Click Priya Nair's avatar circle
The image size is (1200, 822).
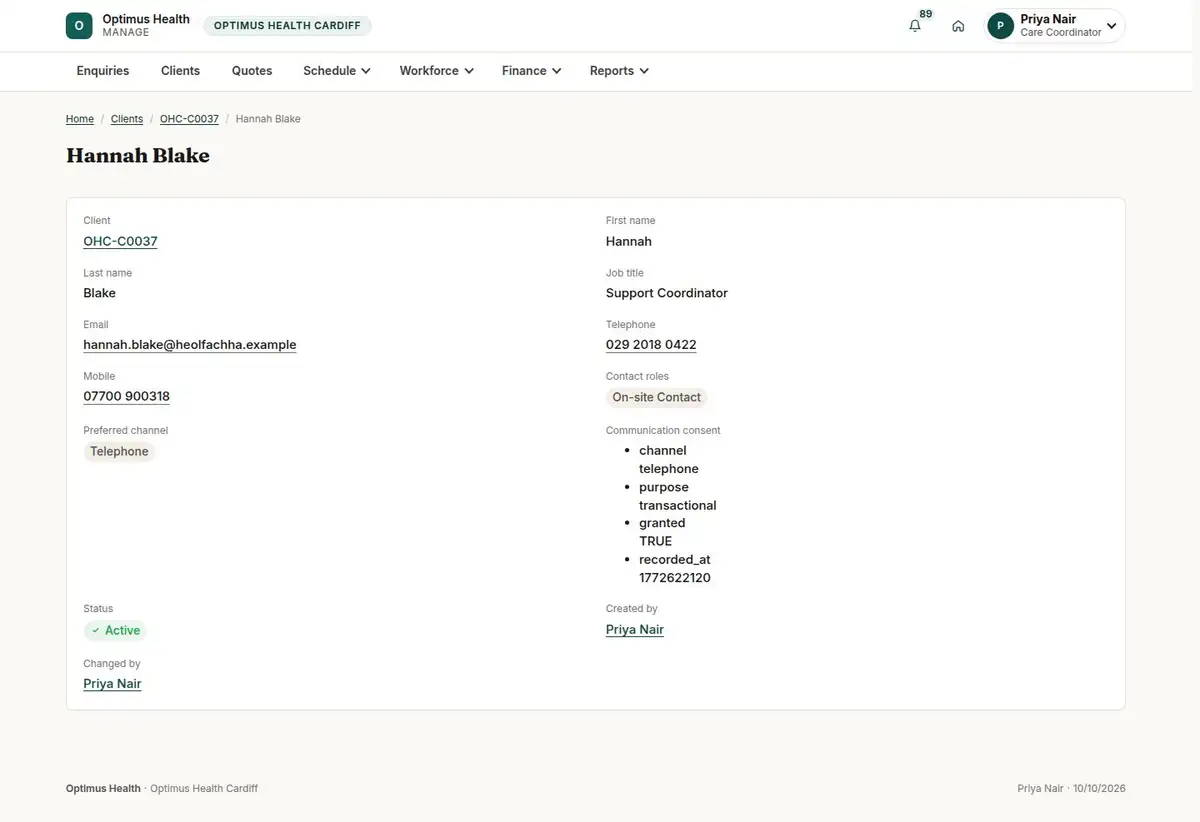pos(1000,26)
